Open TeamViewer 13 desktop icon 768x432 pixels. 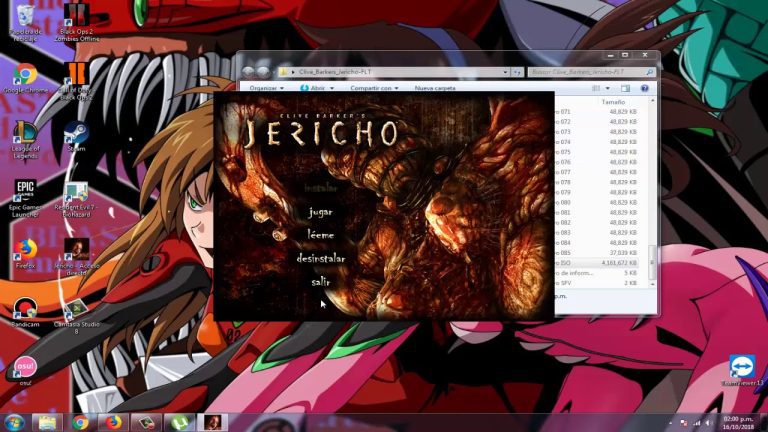pyautogui.click(x=743, y=371)
